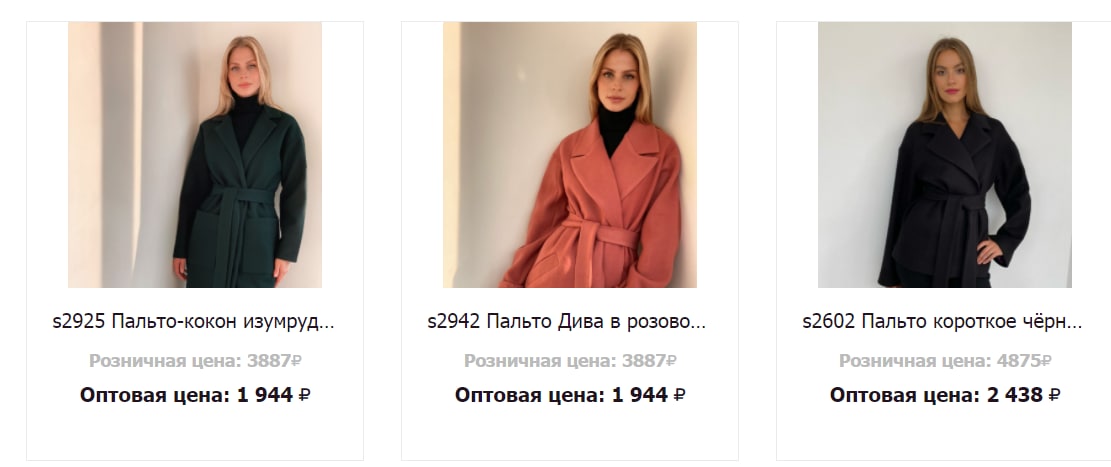Click the ruble icon after retail price 4875
The image size is (1111, 467).
coord(1047,361)
